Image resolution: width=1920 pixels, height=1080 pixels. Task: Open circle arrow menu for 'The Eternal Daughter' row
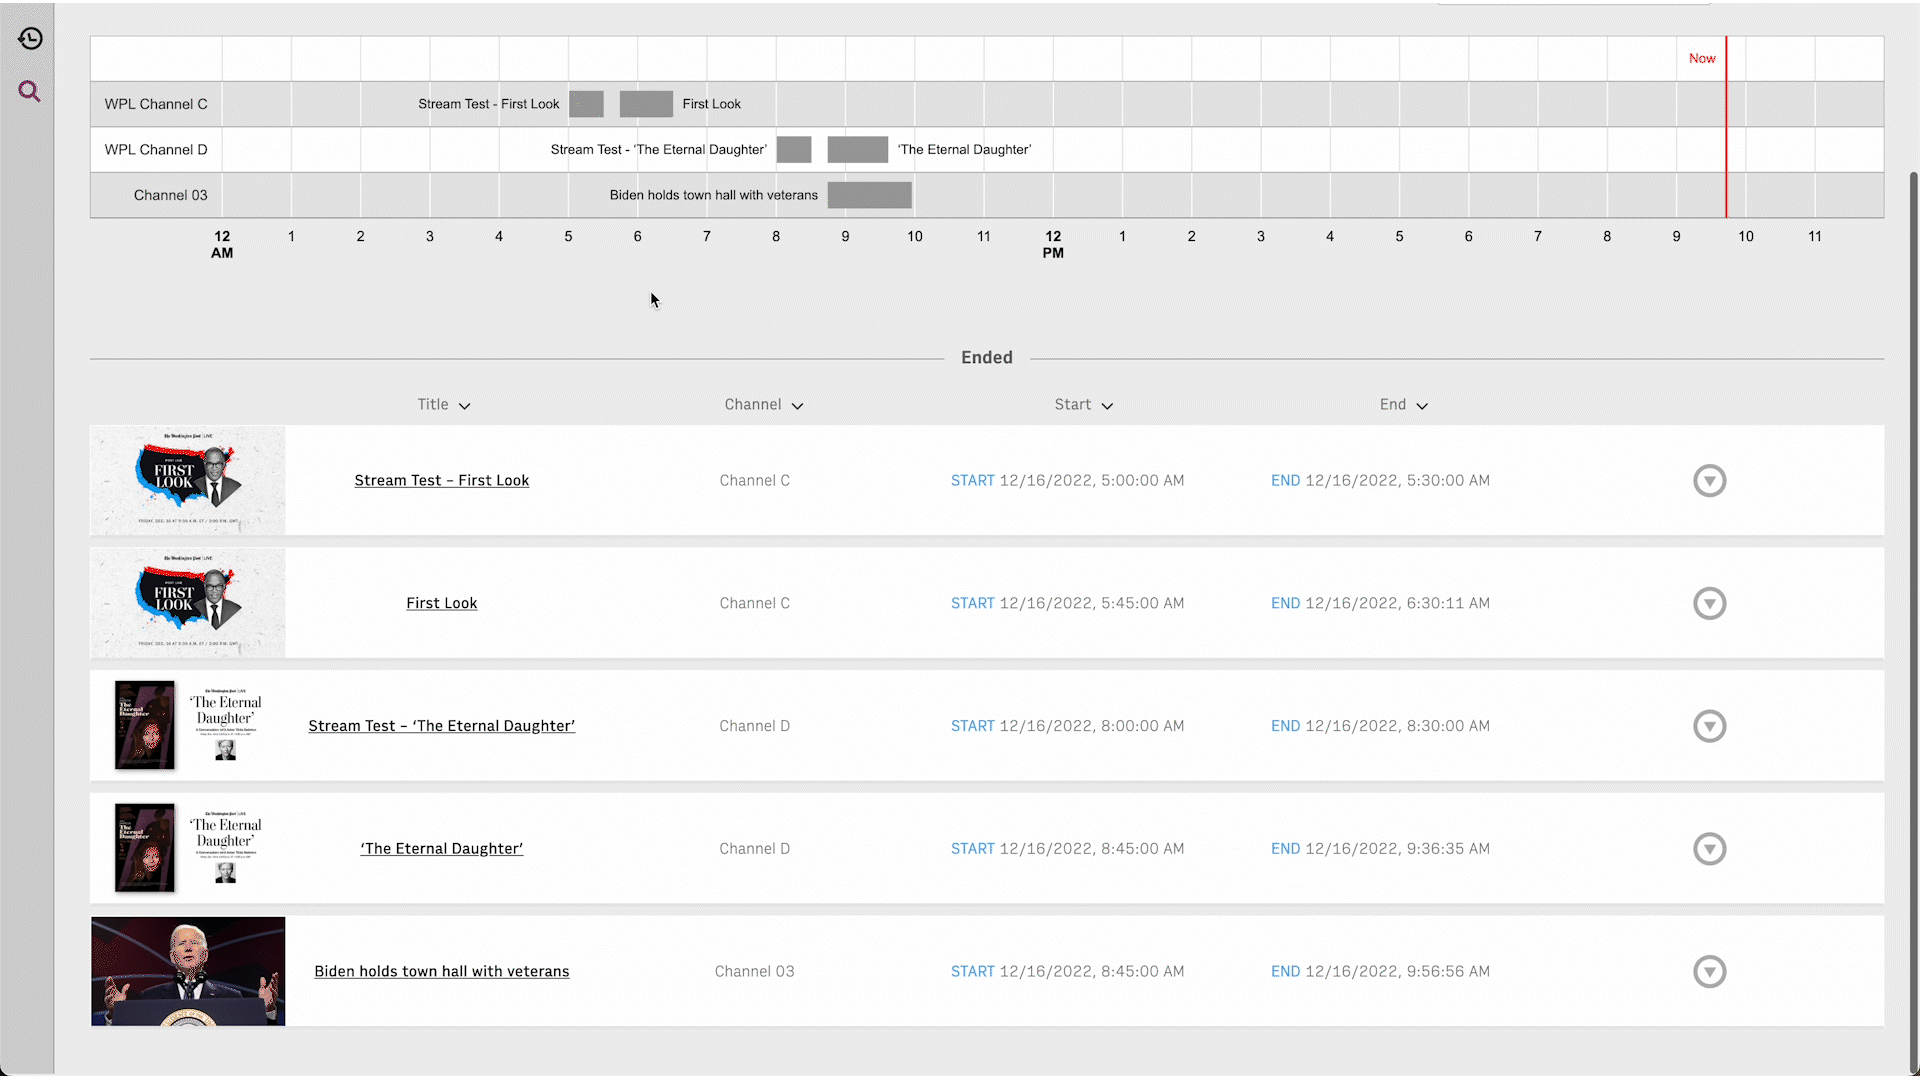pos(1709,849)
